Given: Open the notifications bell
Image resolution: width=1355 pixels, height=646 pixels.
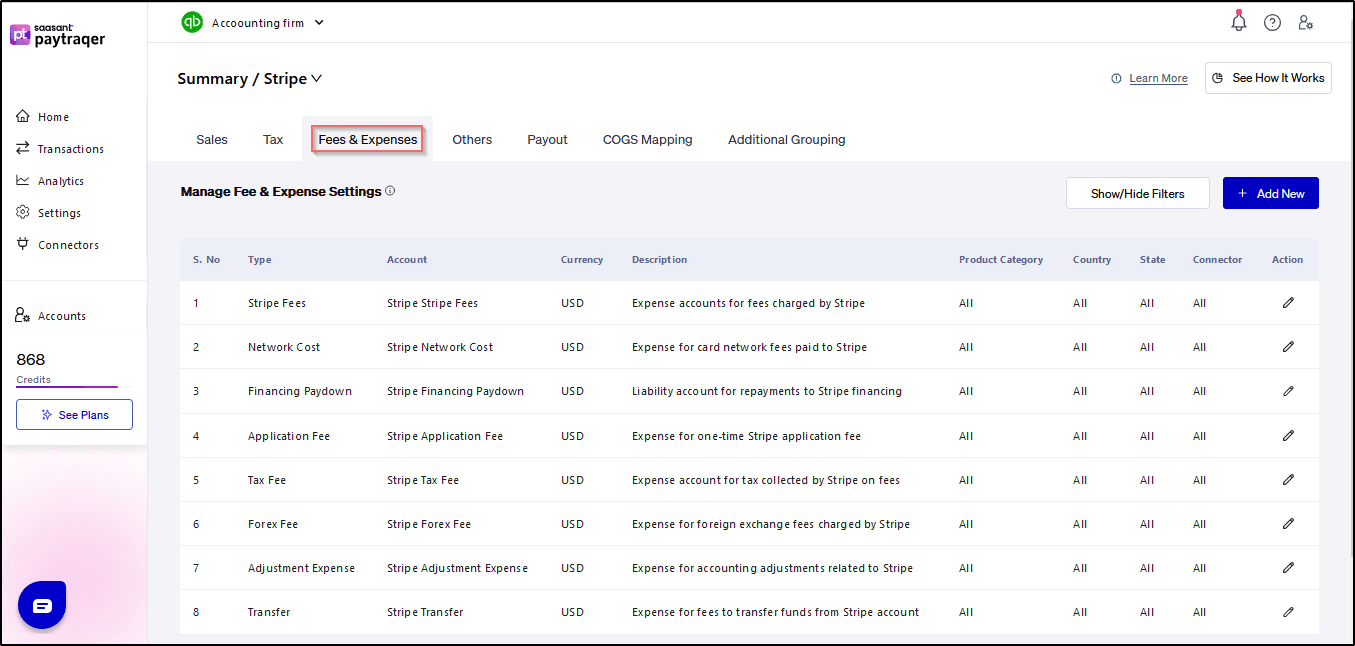Looking at the screenshot, I should tap(1239, 22).
